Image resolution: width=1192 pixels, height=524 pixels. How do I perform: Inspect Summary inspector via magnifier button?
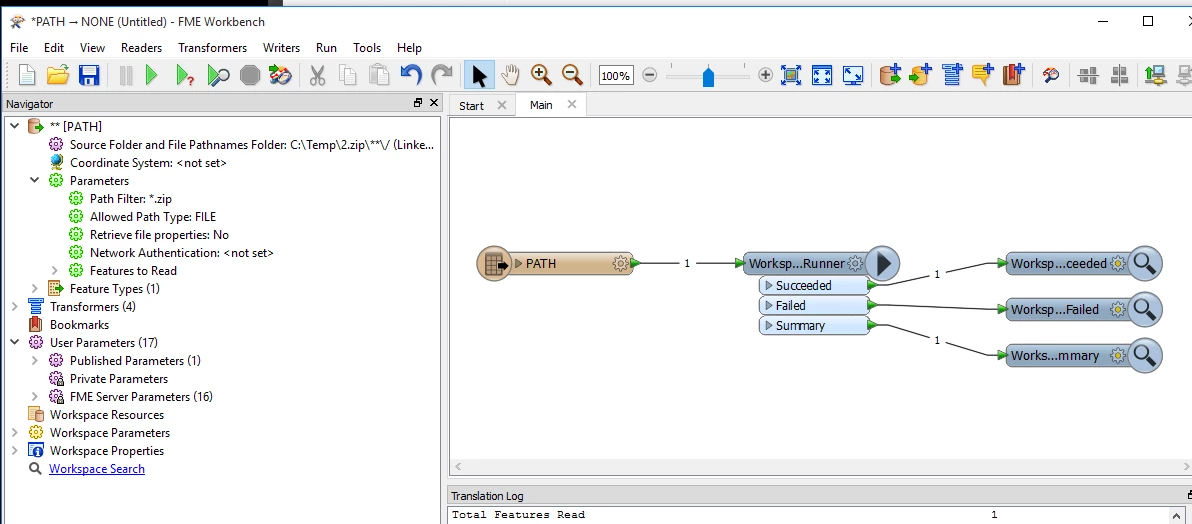pos(1144,355)
